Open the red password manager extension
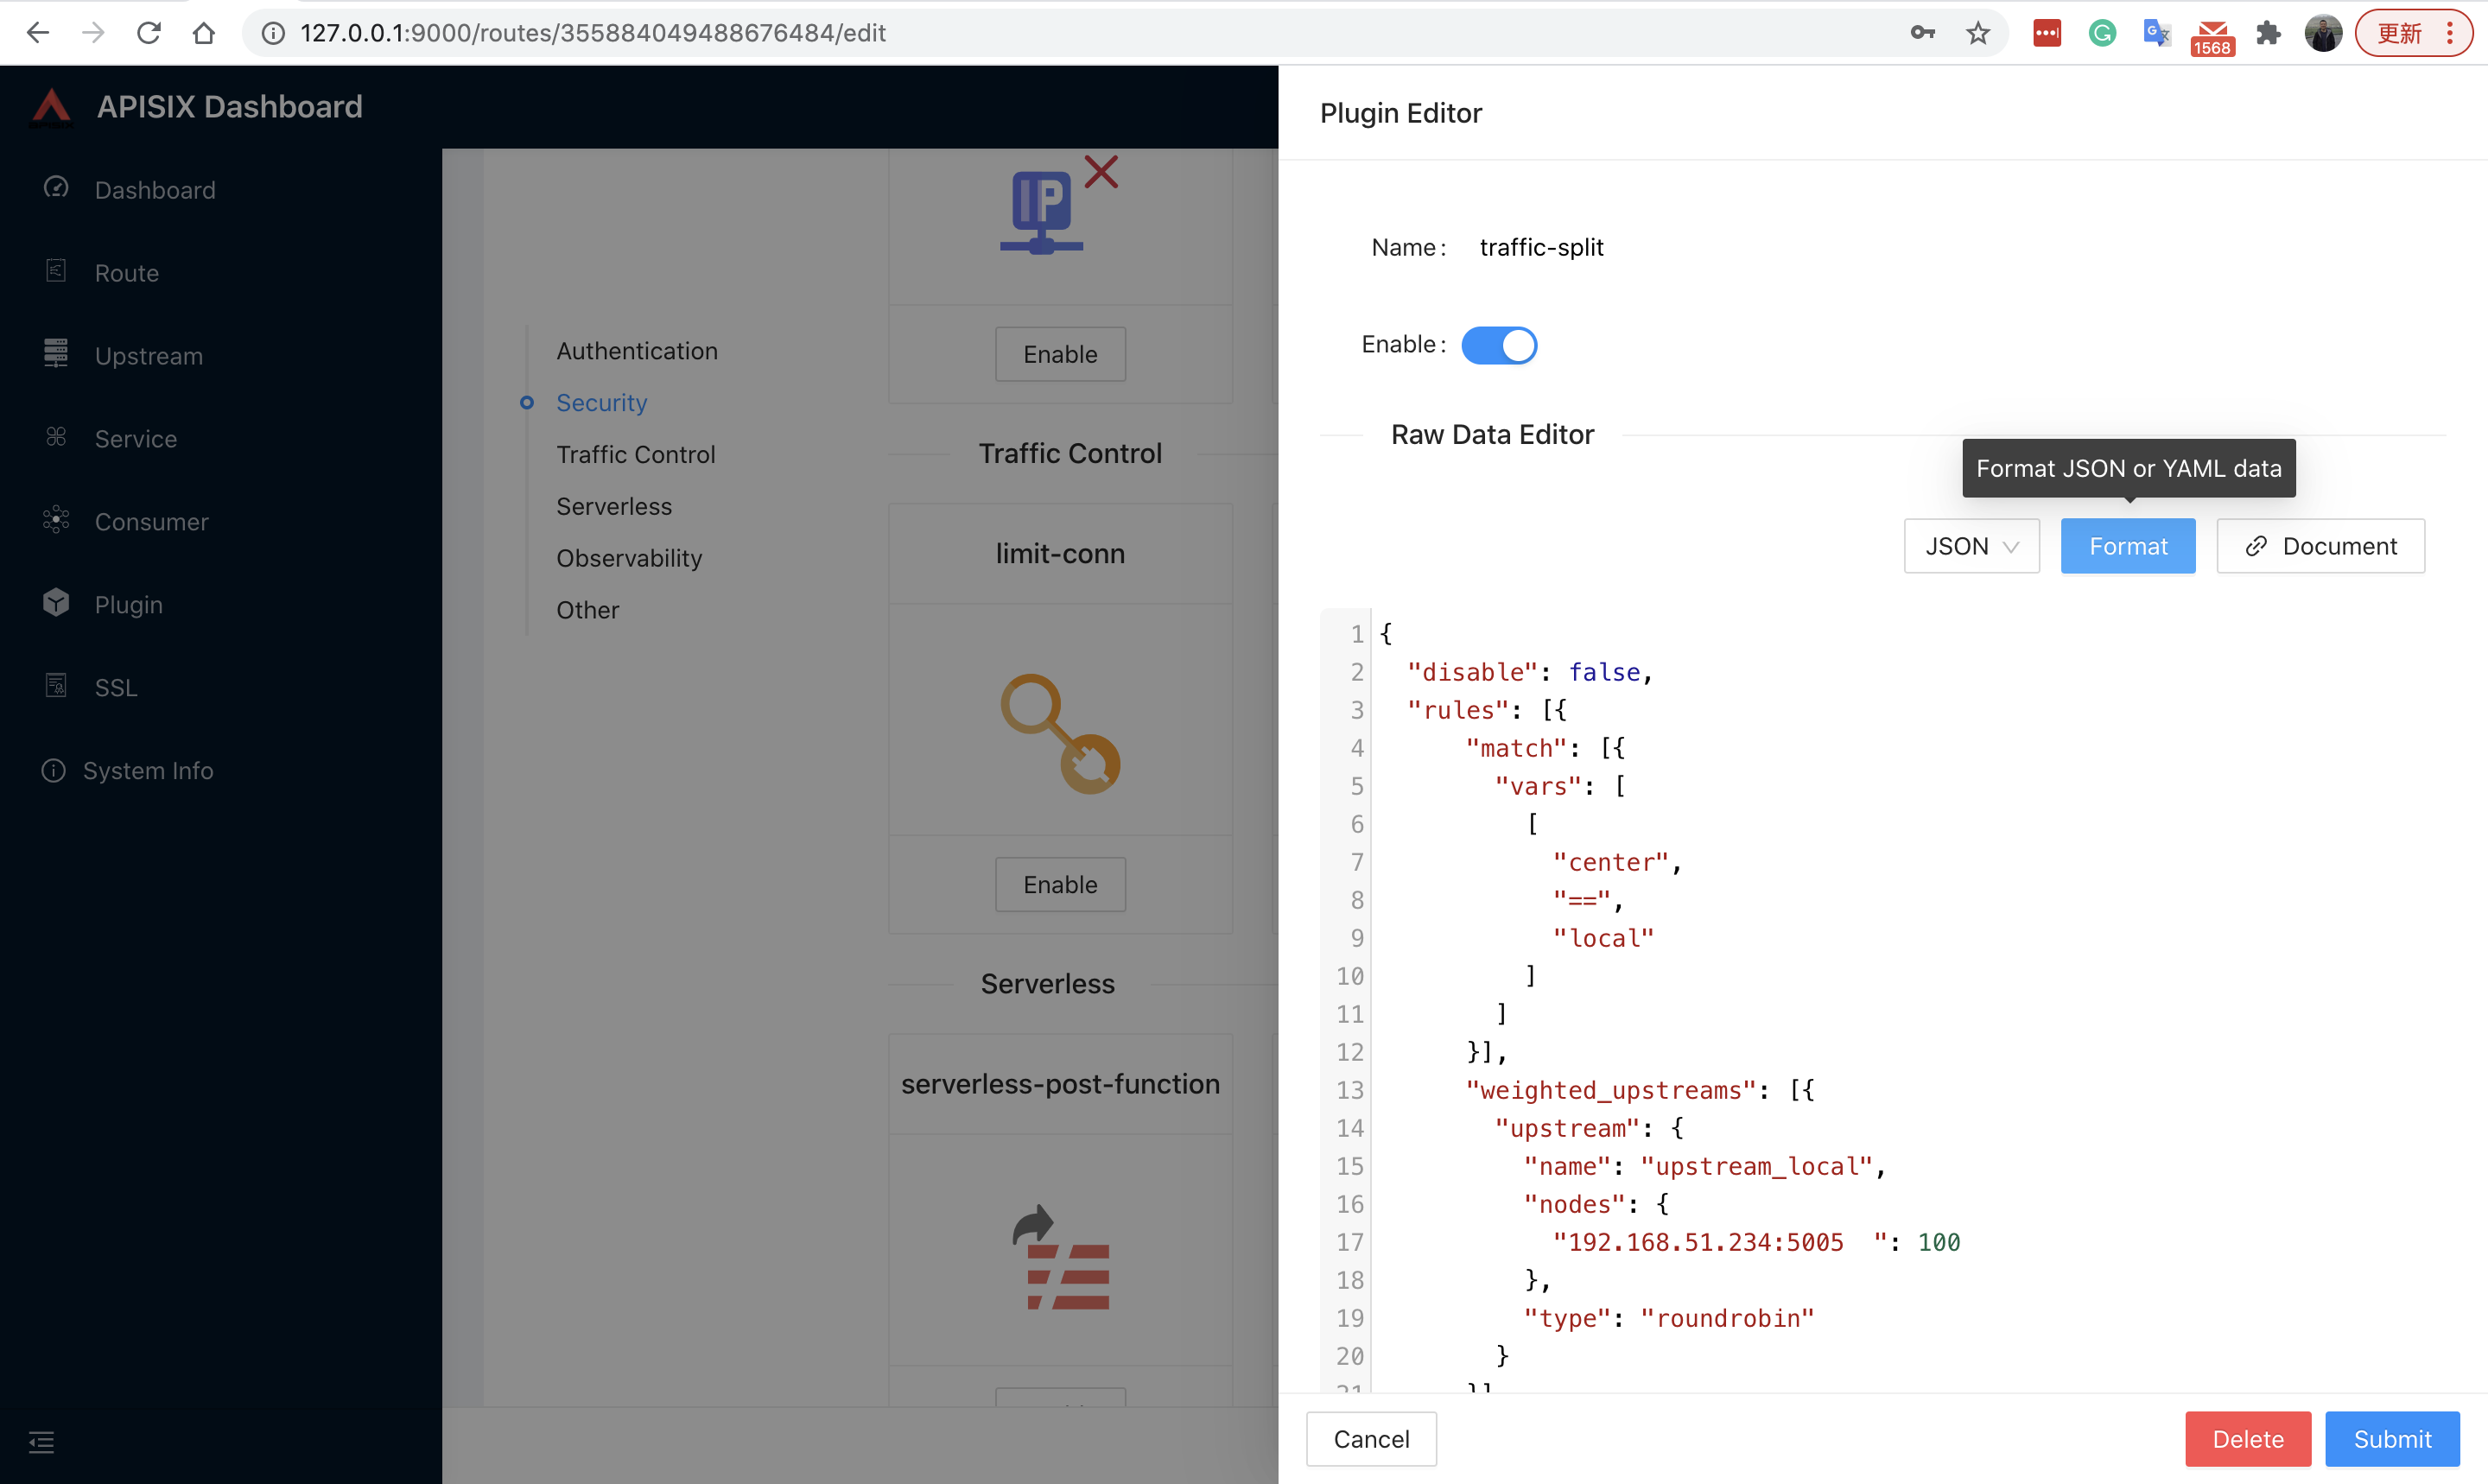The height and width of the screenshot is (1484, 2488). coord(2047,33)
